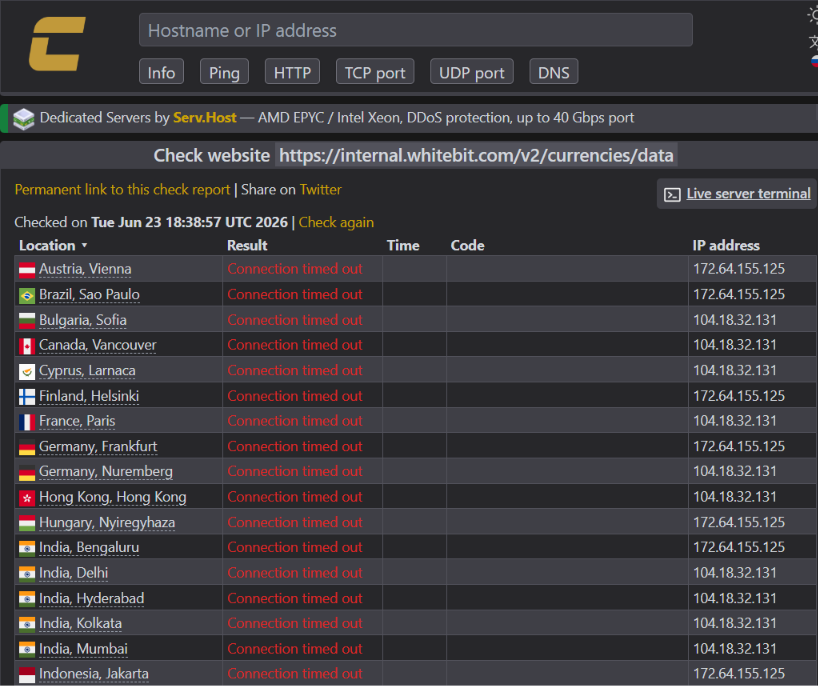
Task: Open Permanent link to this check report
Action: [x=122, y=189]
